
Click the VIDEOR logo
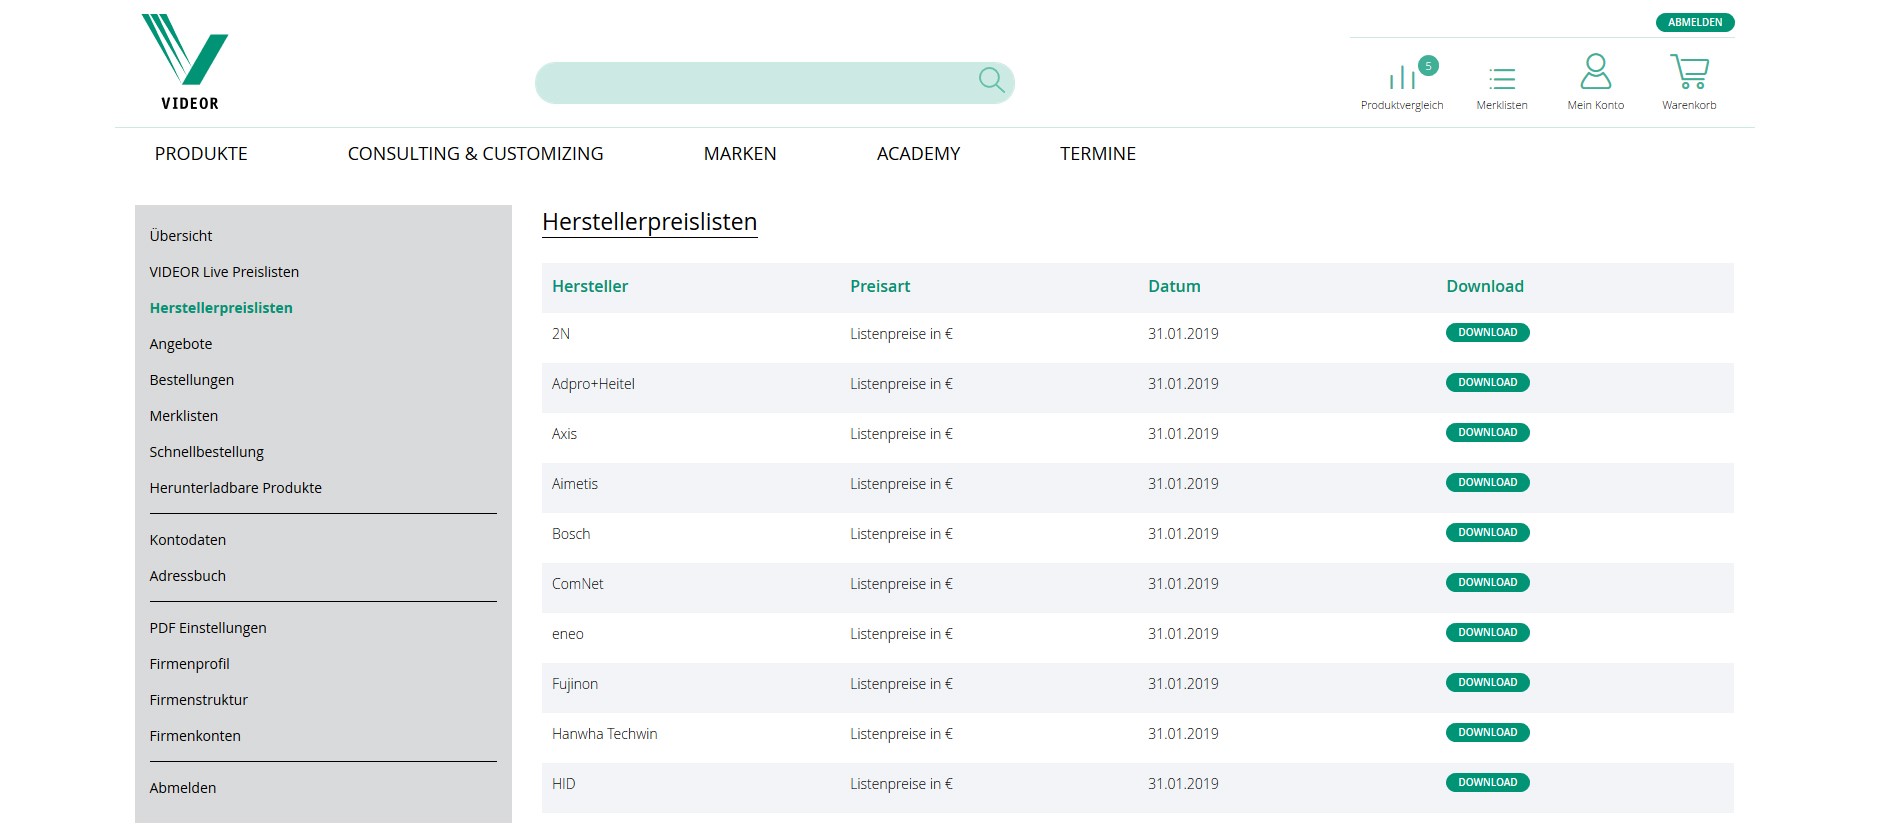click(186, 61)
